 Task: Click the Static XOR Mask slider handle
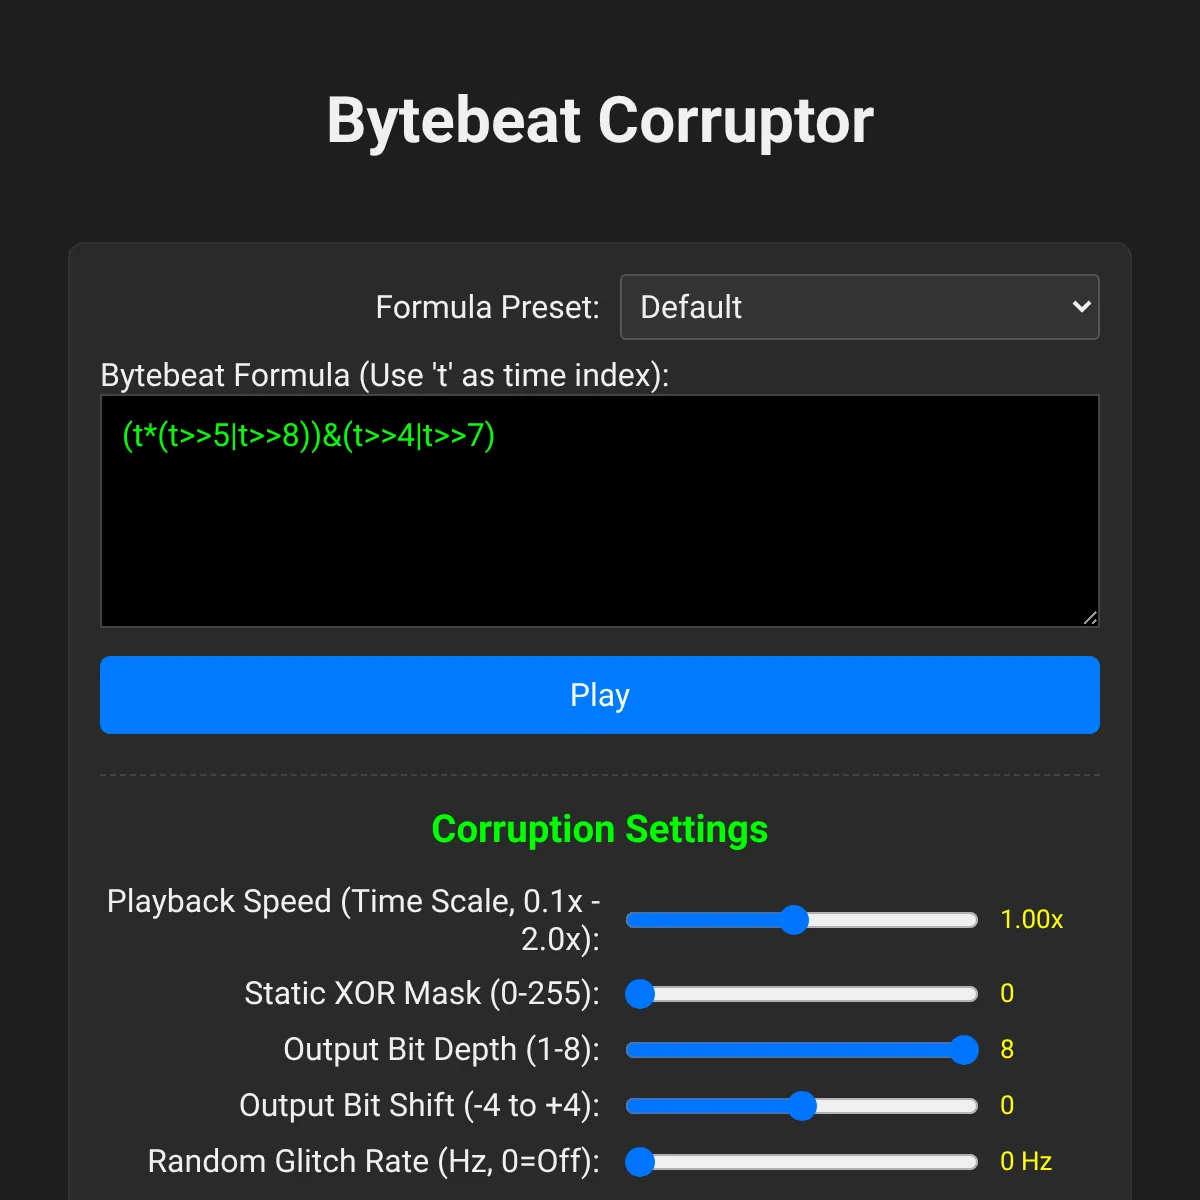click(x=640, y=994)
